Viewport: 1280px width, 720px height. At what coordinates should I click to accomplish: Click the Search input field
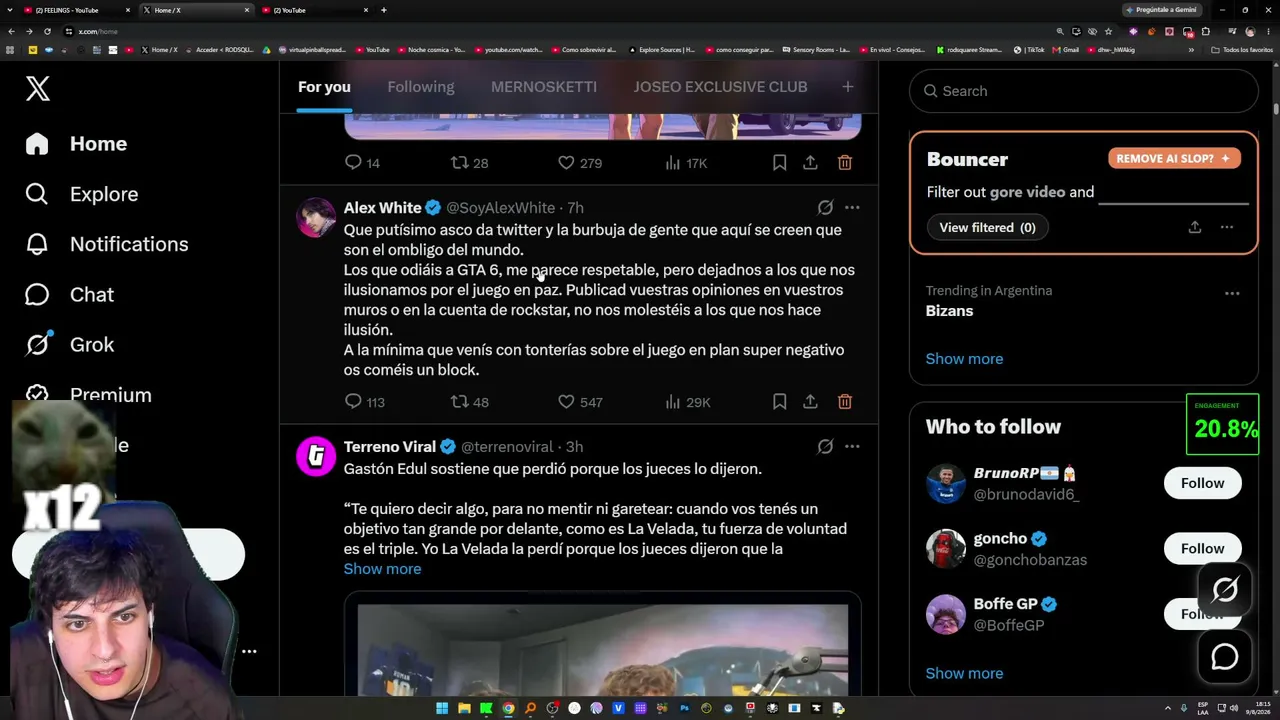point(1084,91)
